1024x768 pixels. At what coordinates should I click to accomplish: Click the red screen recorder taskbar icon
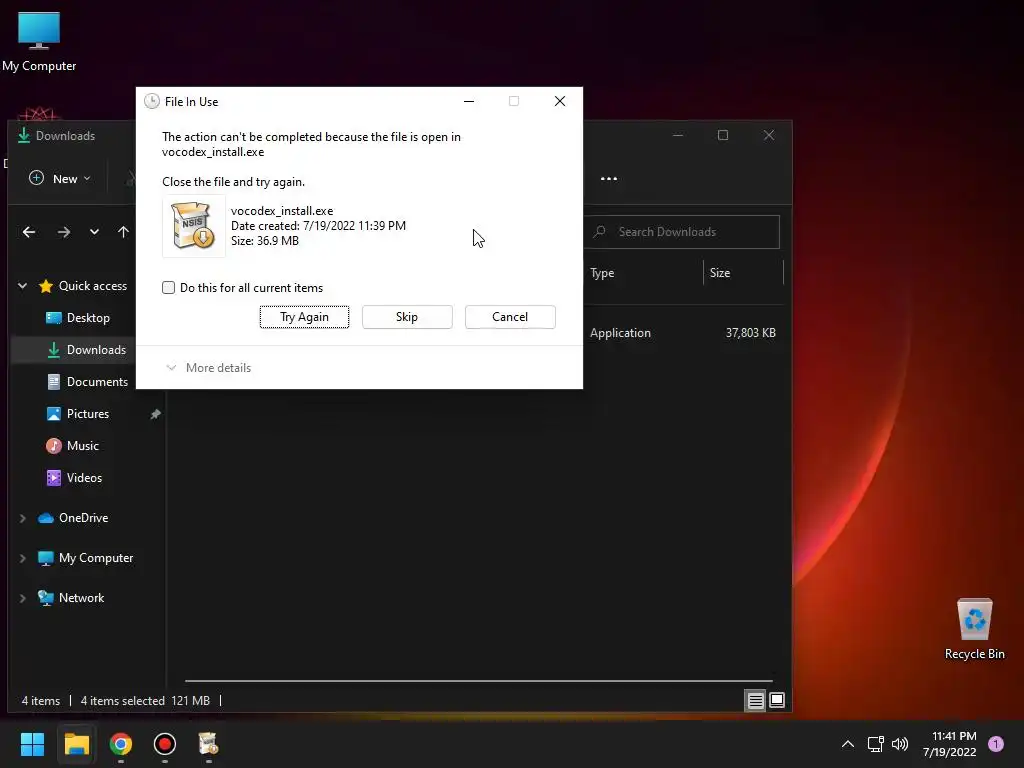165,744
